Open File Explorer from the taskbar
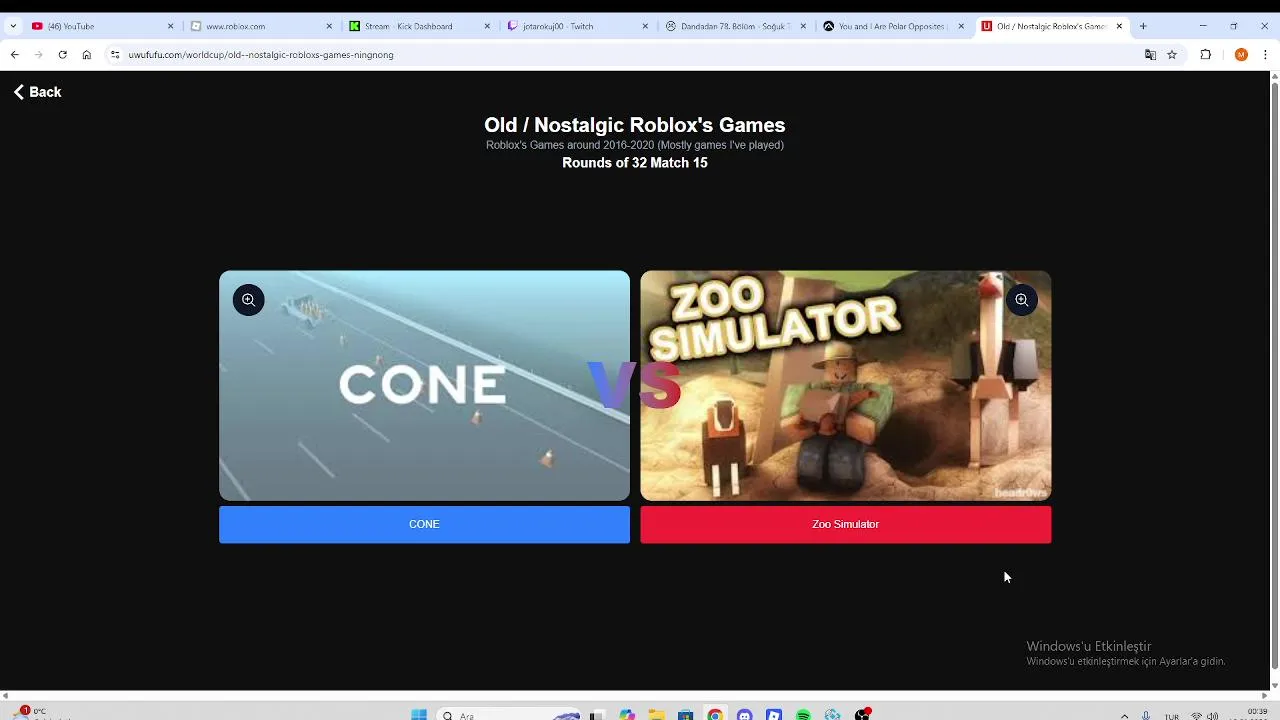 point(656,714)
